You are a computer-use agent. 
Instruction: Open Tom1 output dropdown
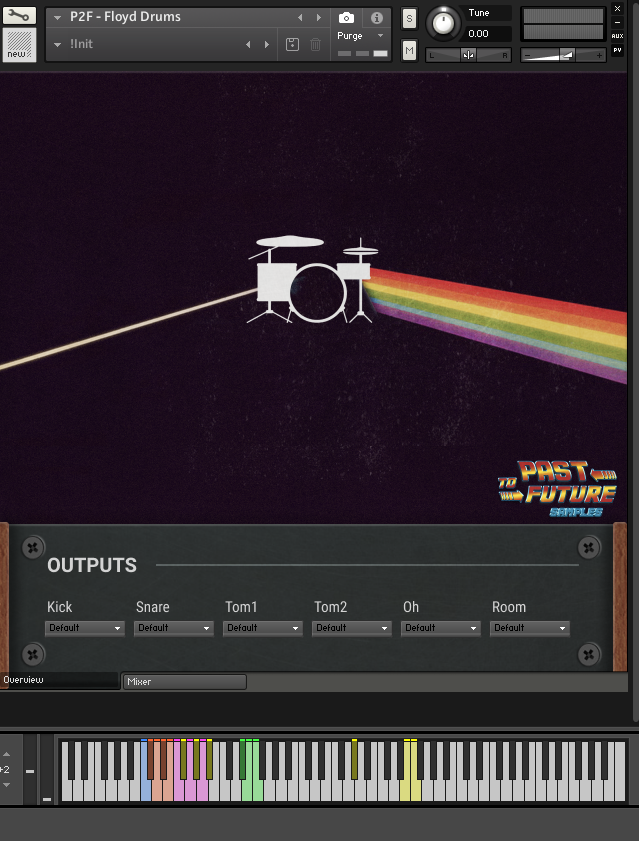(263, 628)
